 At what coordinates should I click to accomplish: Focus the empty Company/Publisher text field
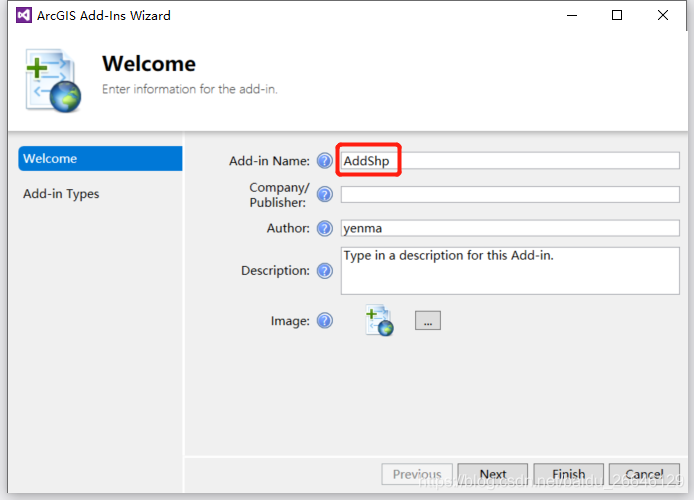point(510,195)
